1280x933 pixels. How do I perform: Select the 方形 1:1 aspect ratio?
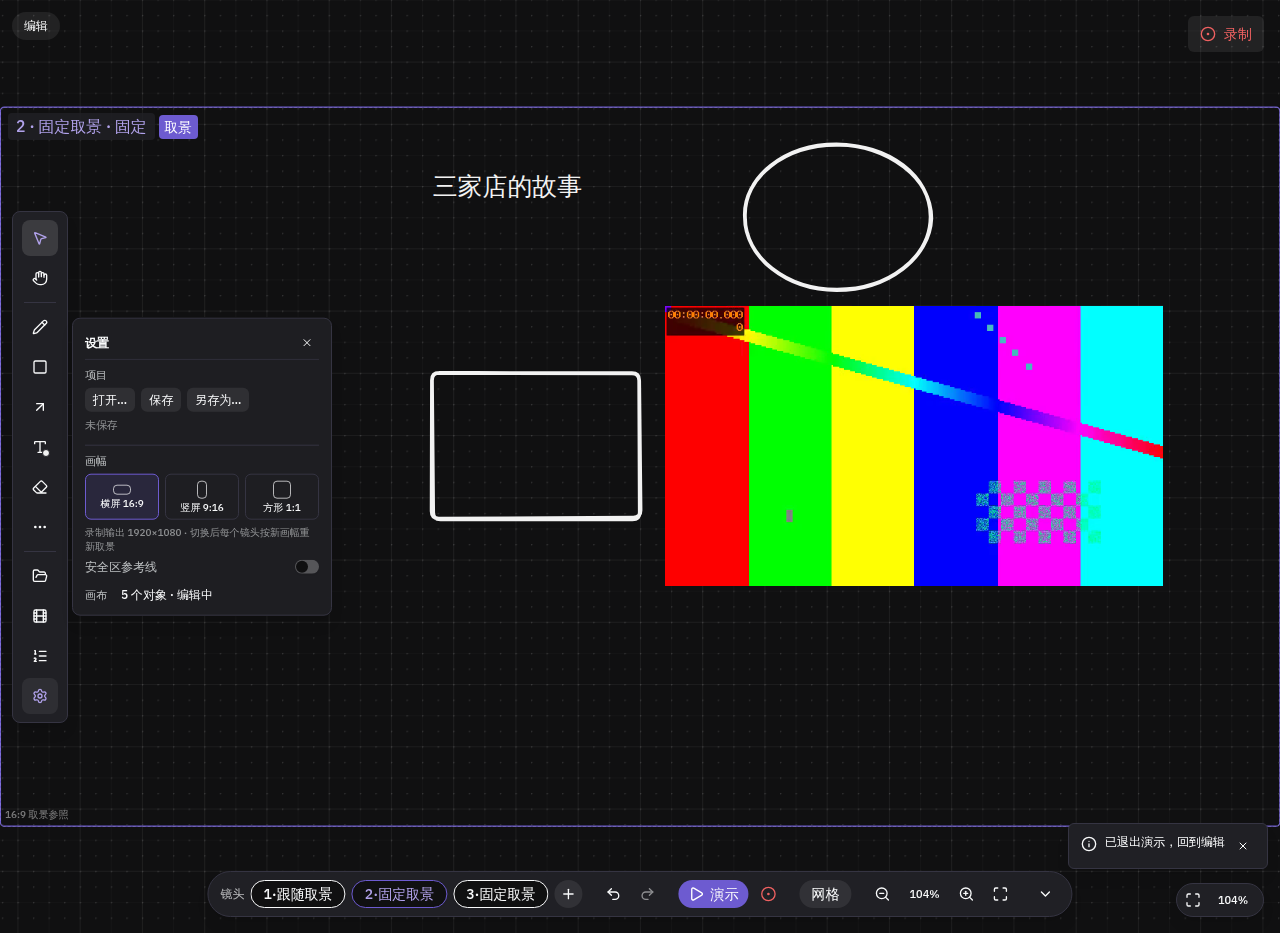(x=282, y=497)
